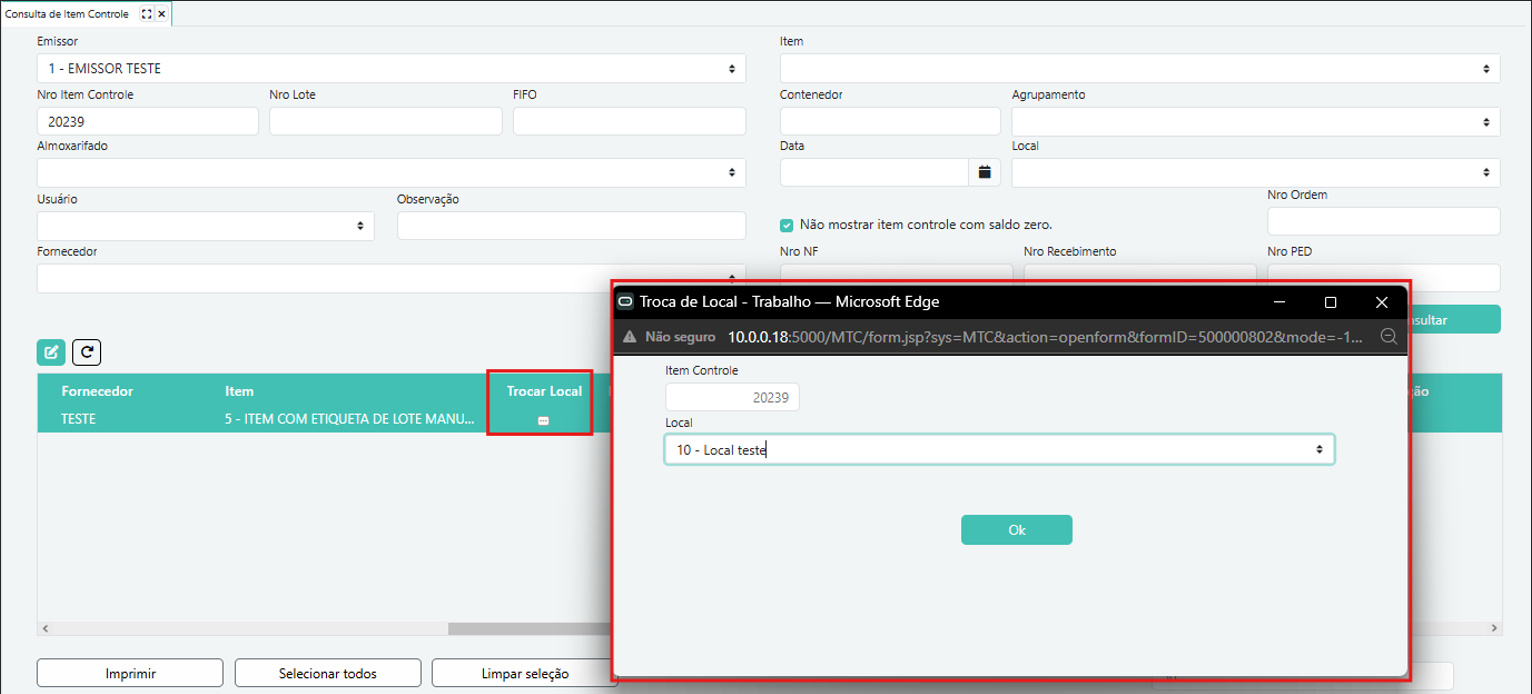Click the Nro Item Controle field
The image size is (1532, 694).
pyautogui.click(x=148, y=121)
